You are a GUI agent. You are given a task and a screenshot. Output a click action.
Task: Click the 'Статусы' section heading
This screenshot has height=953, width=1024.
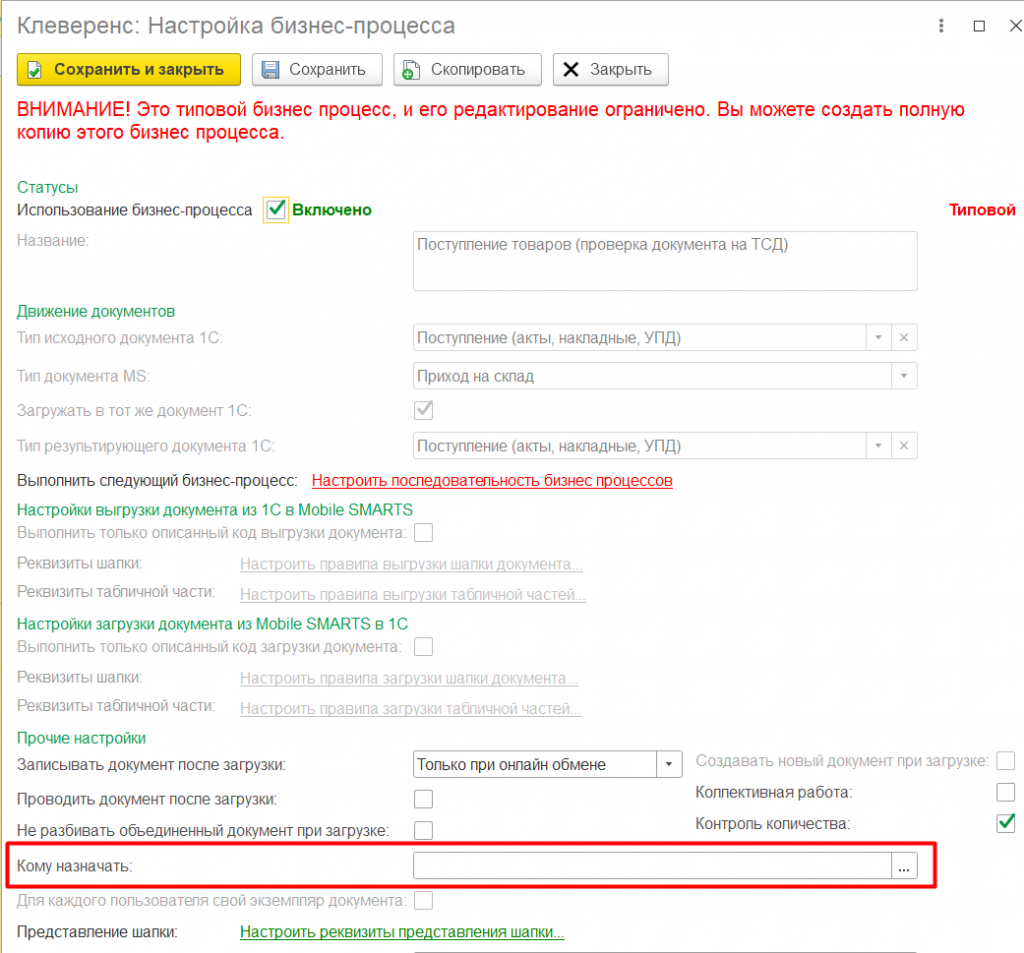[x=47, y=187]
